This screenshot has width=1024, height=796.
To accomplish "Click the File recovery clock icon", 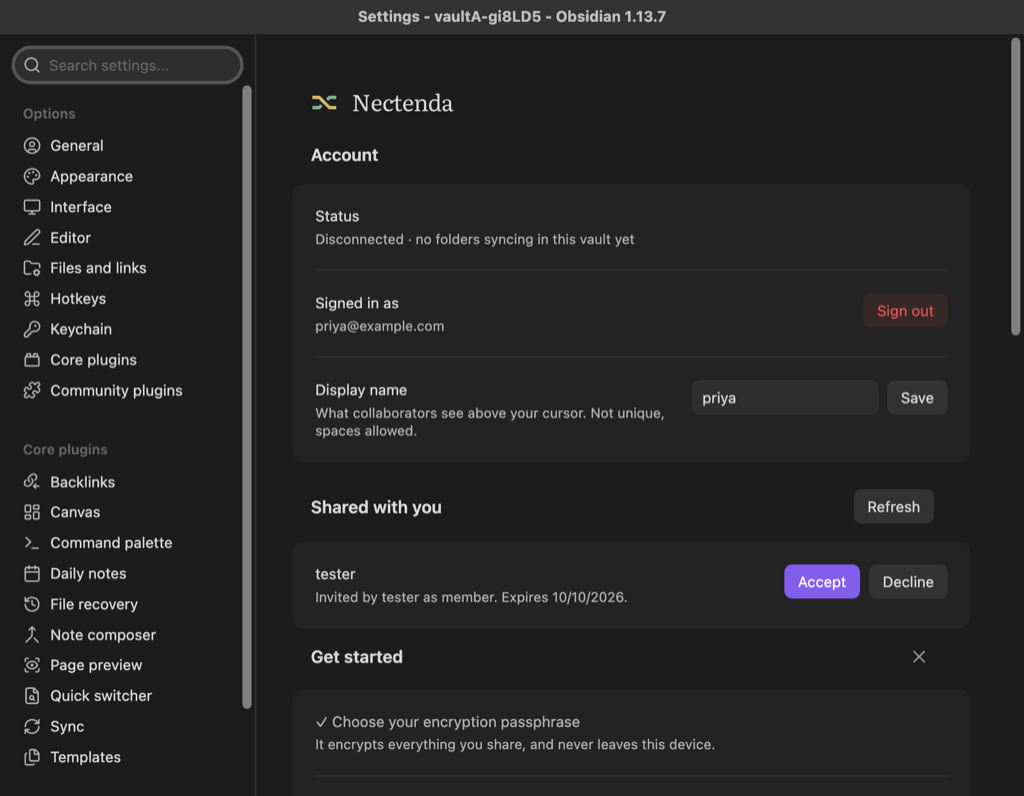I will coord(32,604).
